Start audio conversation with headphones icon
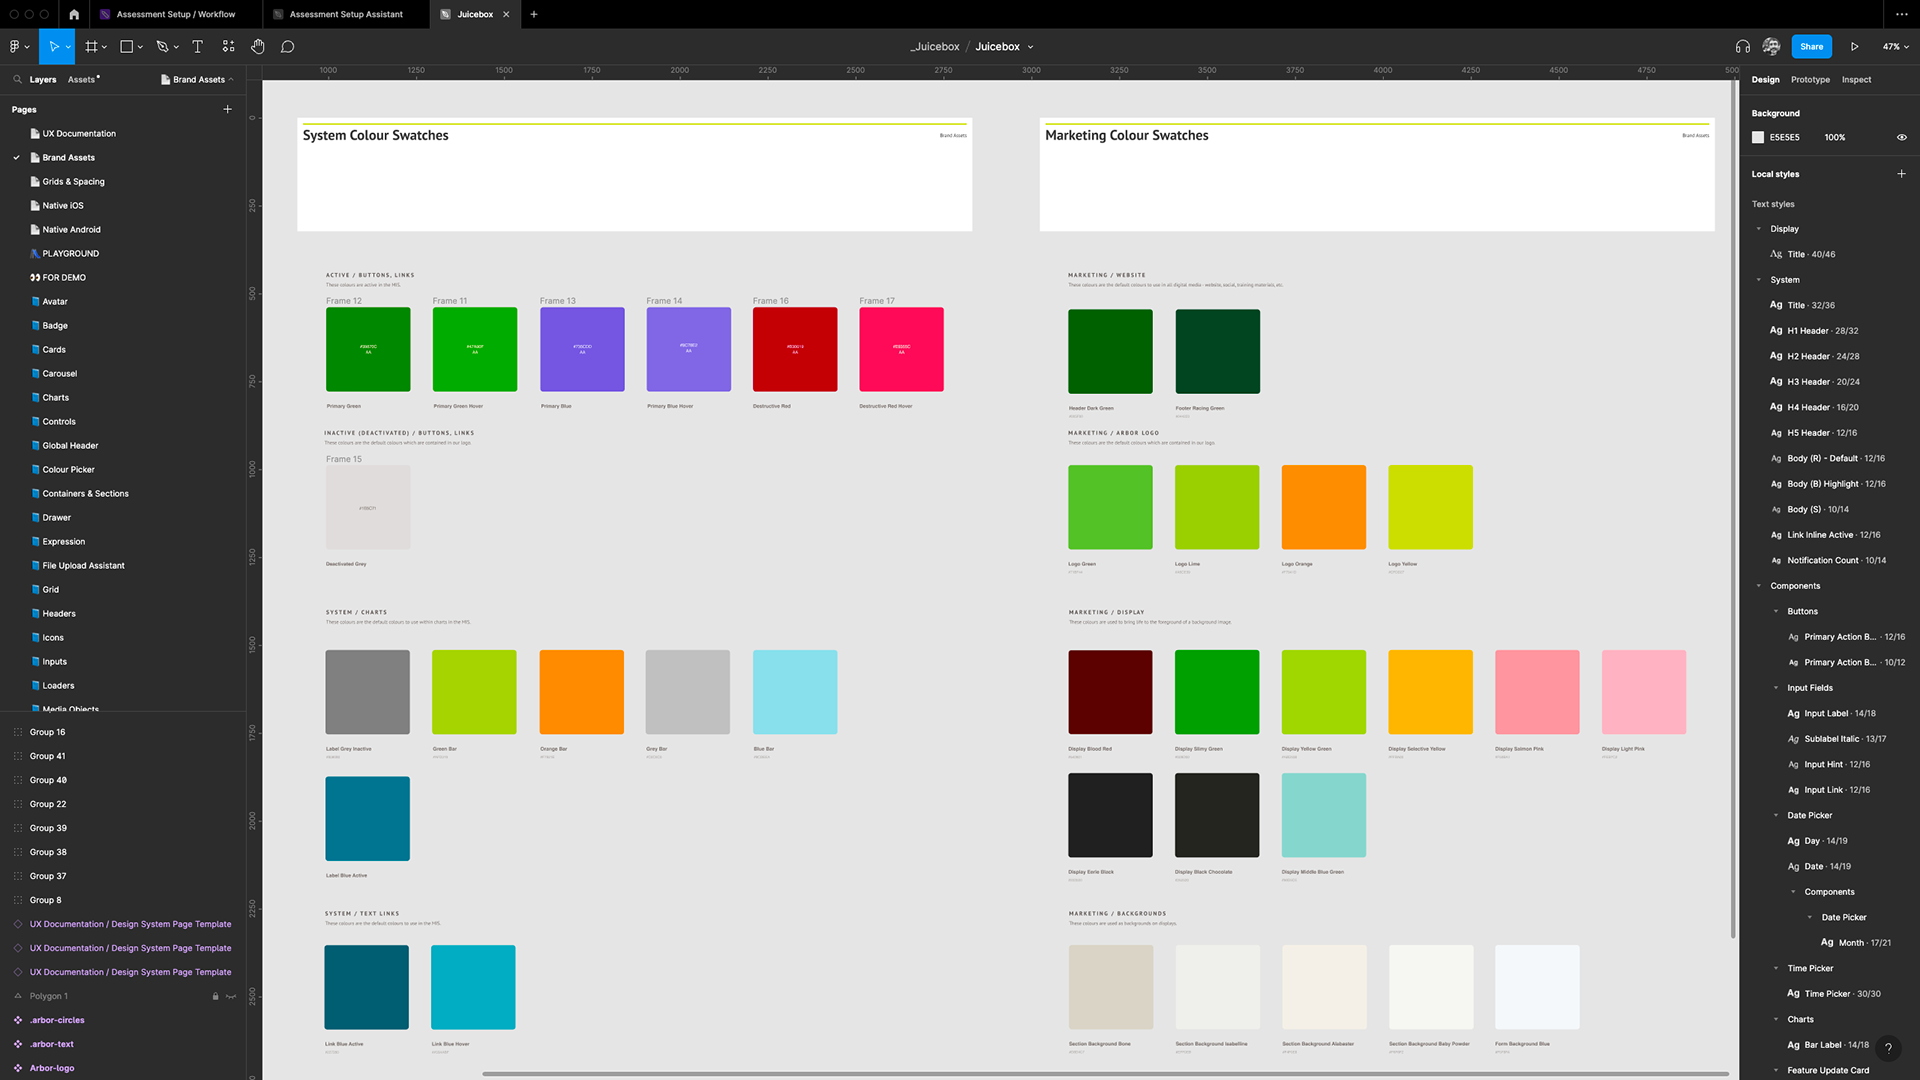 (1743, 46)
